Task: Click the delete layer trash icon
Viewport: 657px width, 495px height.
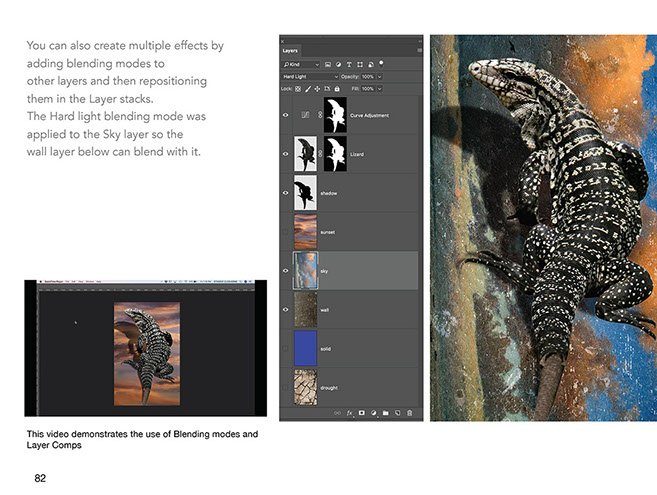Action: (409, 412)
